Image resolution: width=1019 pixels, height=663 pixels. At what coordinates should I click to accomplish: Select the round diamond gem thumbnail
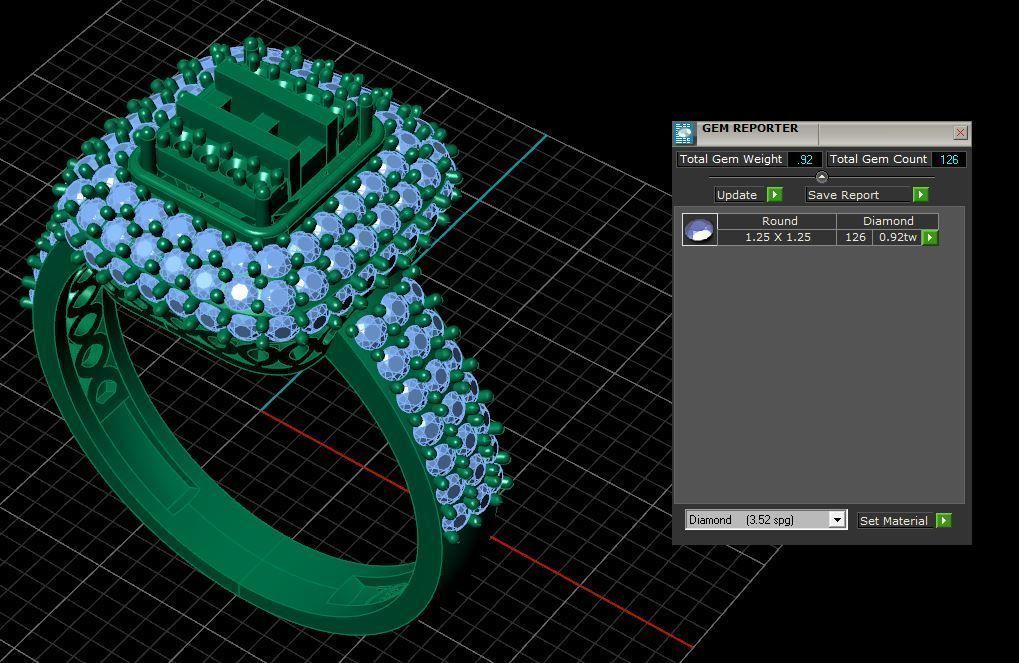point(699,229)
